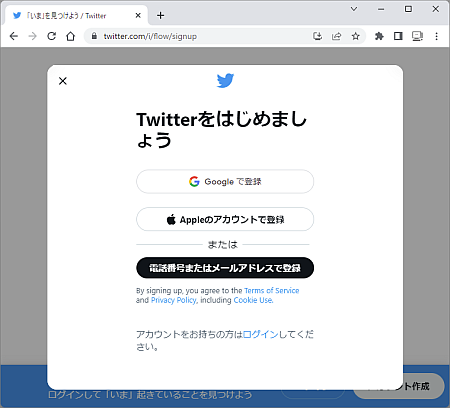Close the Twitter browser tab
Image resolution: width=450 pixels, height=408 pixels.
(x=138, y=15)
